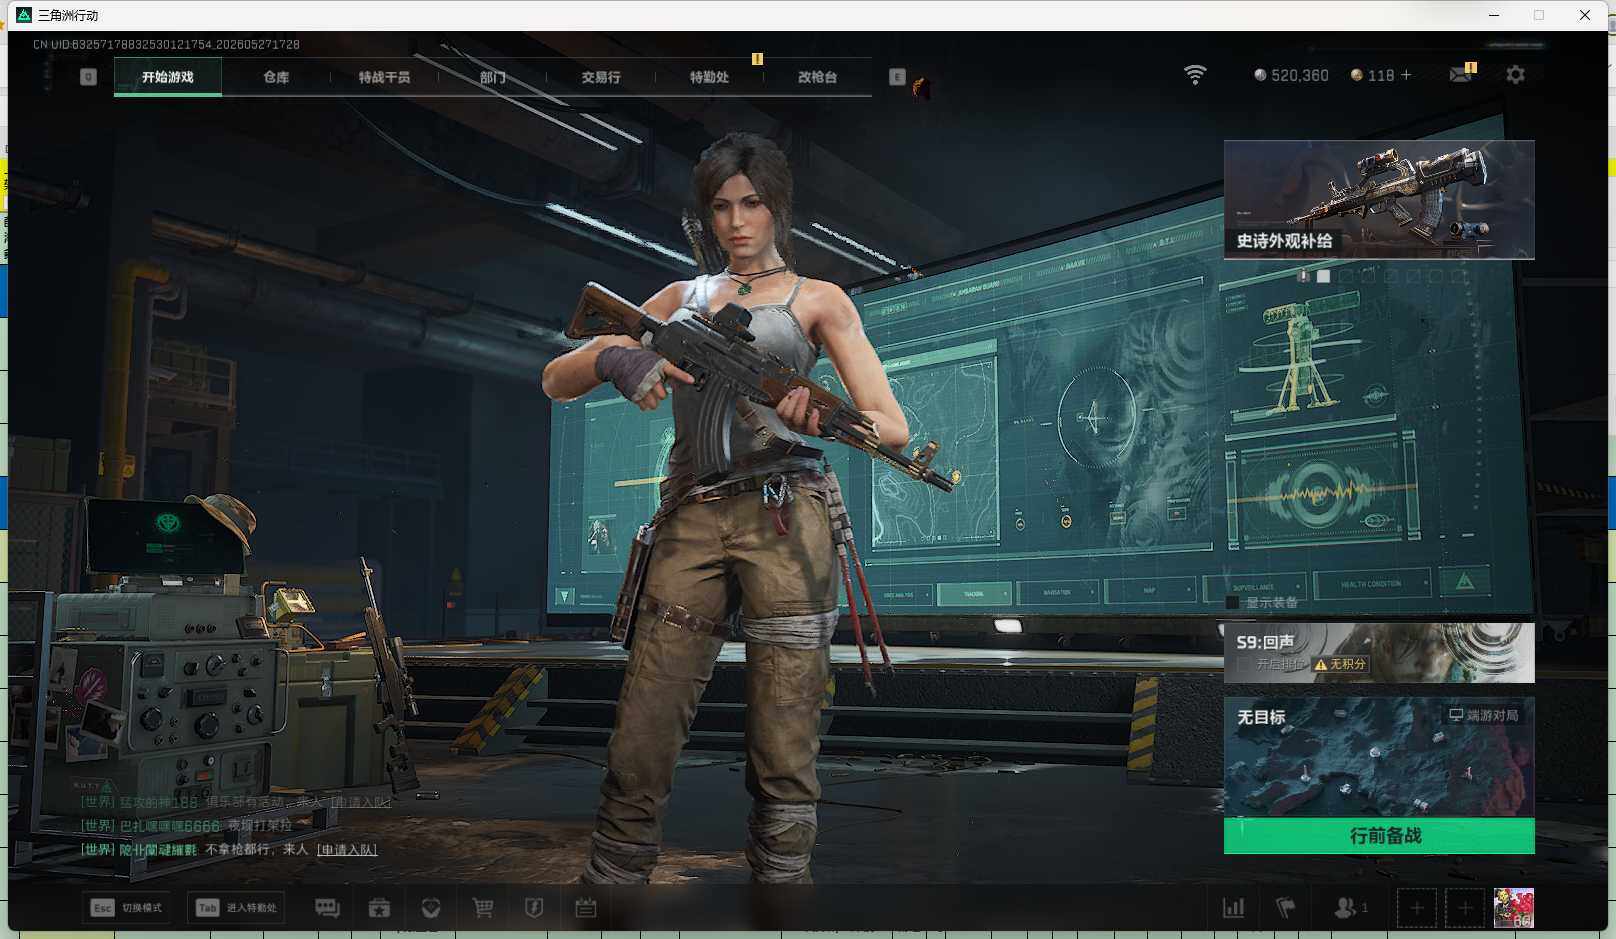Go to the 部门 tab
Image resolution: width=1616 pixels, height=939 pixels.
coord(492,77)
